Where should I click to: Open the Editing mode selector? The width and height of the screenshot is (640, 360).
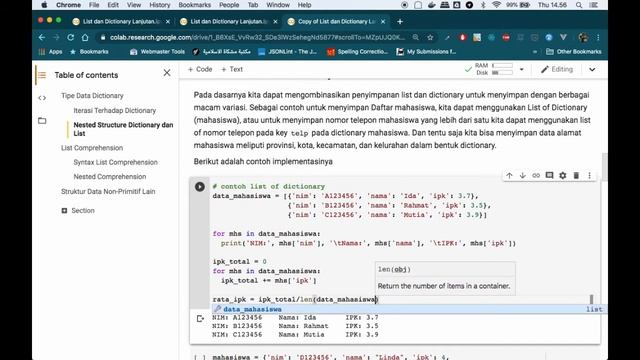[557, 69]
